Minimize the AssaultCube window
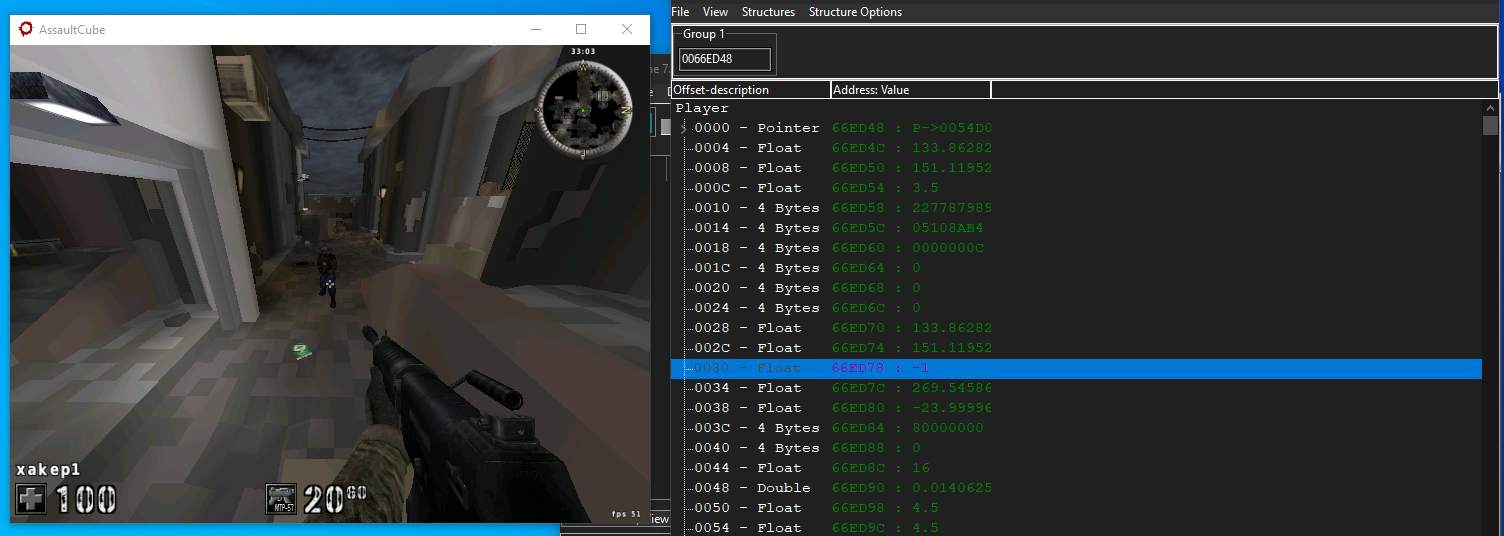Screen dimensions: 1504x536 tap(535, 30)
